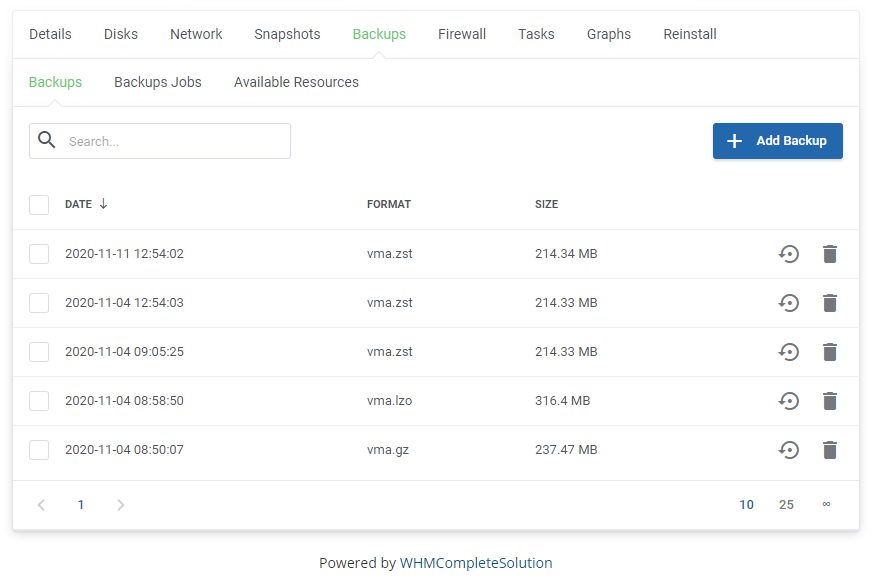Sort by the DATE column header
The height and width of the screenshot is (580, 874).
pyautogui.click(x=79, y=204)
